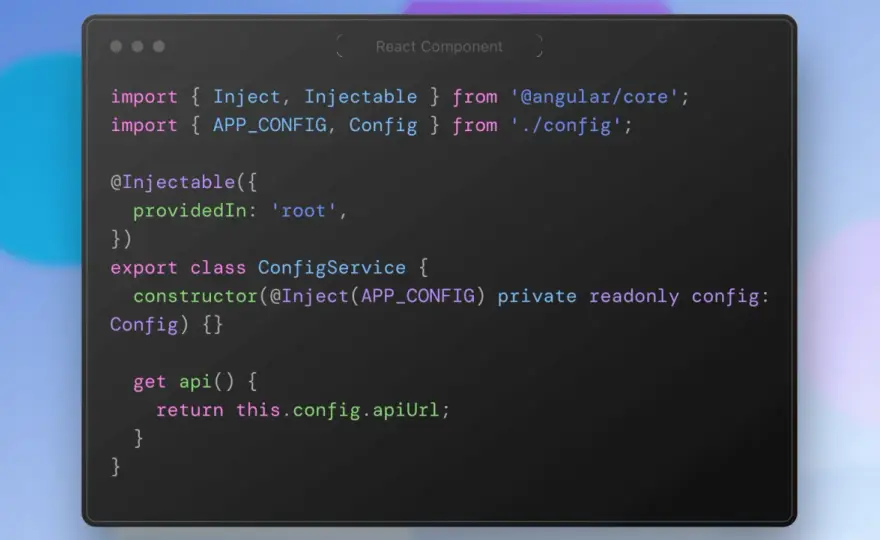Click '@Inject(APP_CONFIG)' in the constructor
Viewport: 880px width, 540px height.
[x=377, y=296]
